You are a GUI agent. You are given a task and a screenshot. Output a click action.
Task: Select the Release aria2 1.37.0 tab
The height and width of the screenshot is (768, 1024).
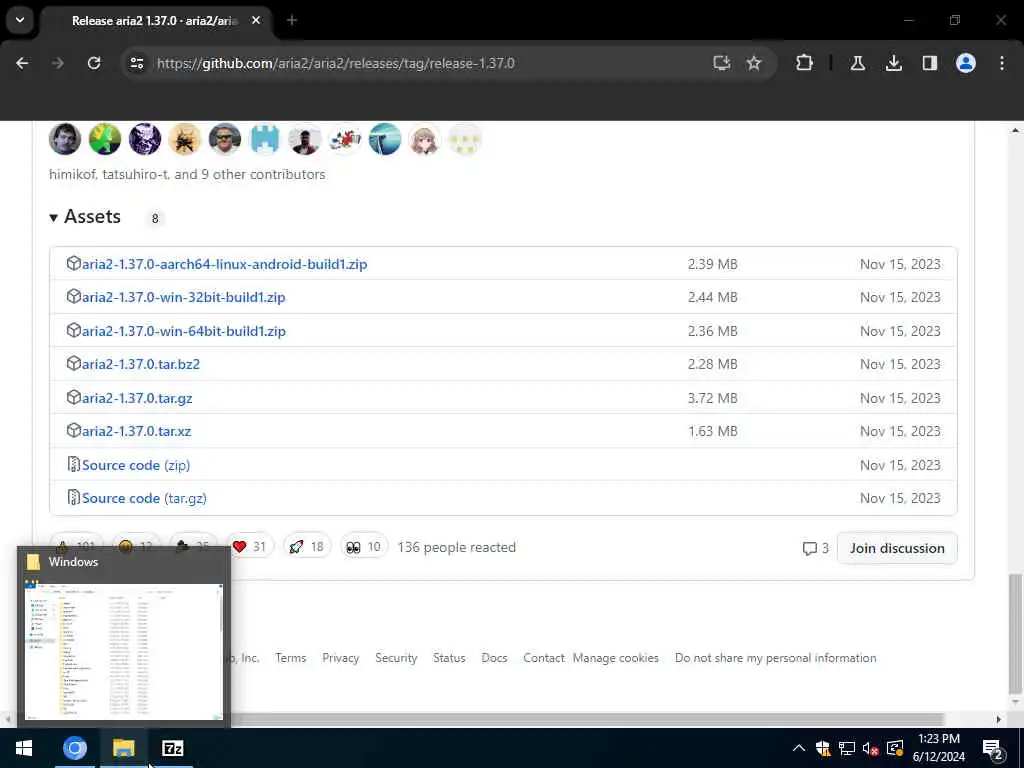click(x=155, y=21)
